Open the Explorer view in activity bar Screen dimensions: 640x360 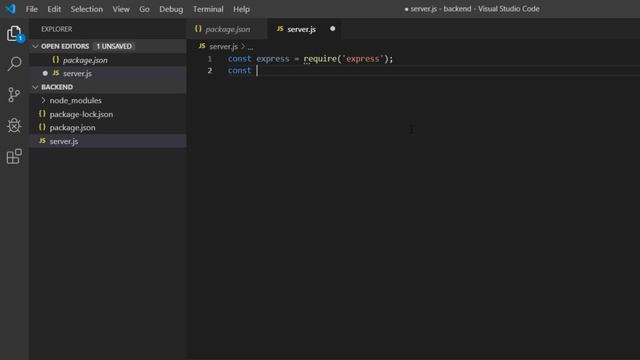coord(14,33)
